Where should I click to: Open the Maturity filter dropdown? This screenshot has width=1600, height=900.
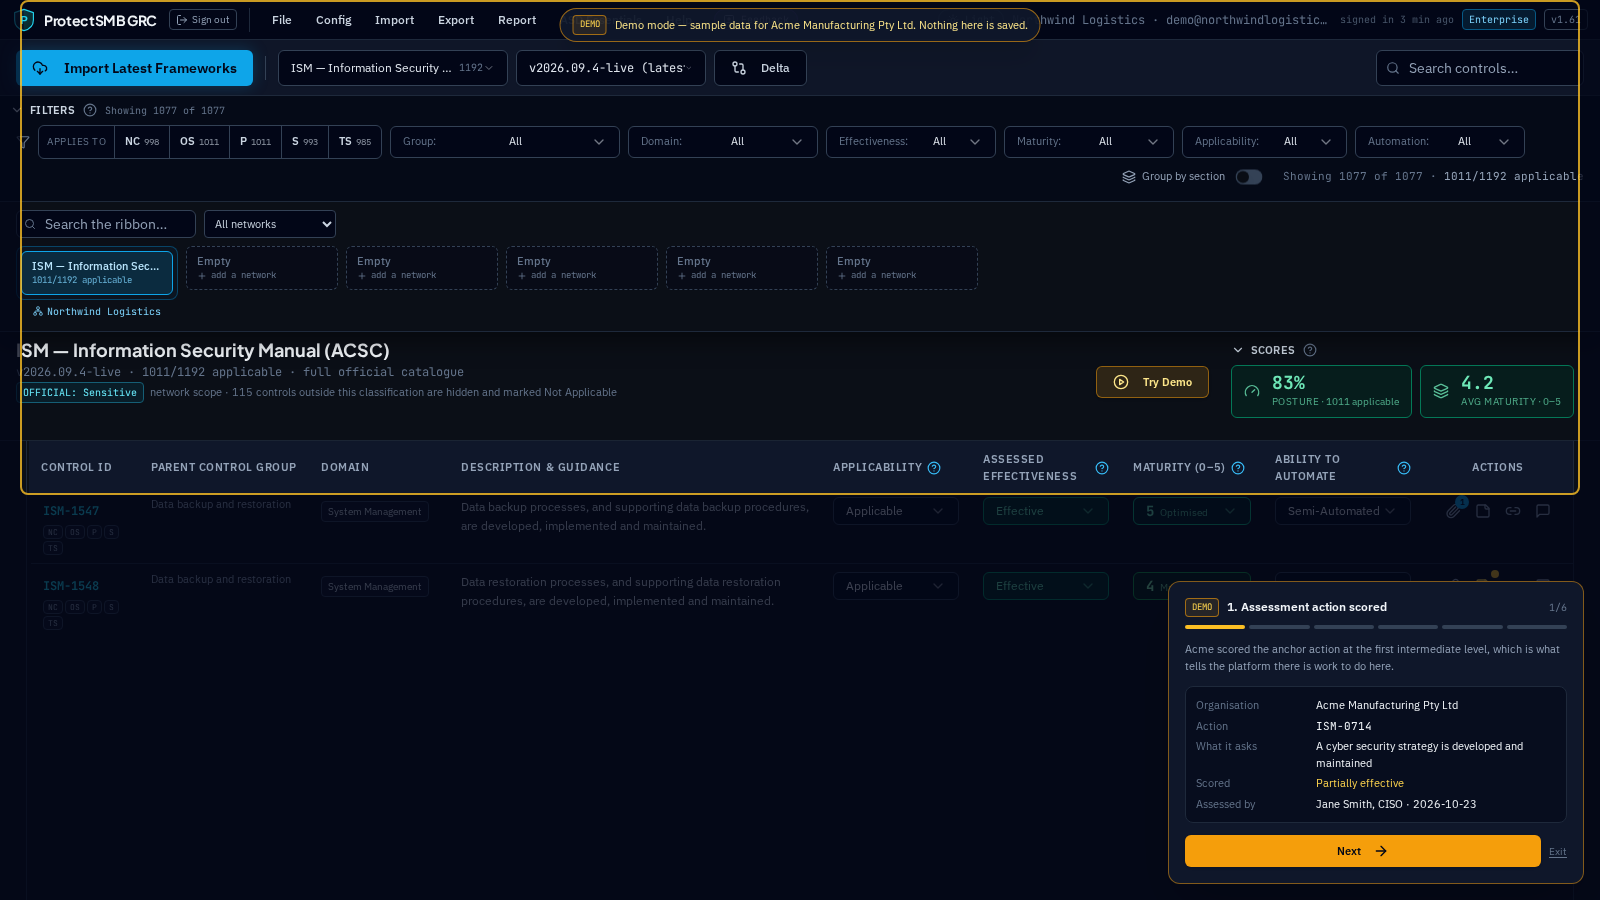point(1089,142)
